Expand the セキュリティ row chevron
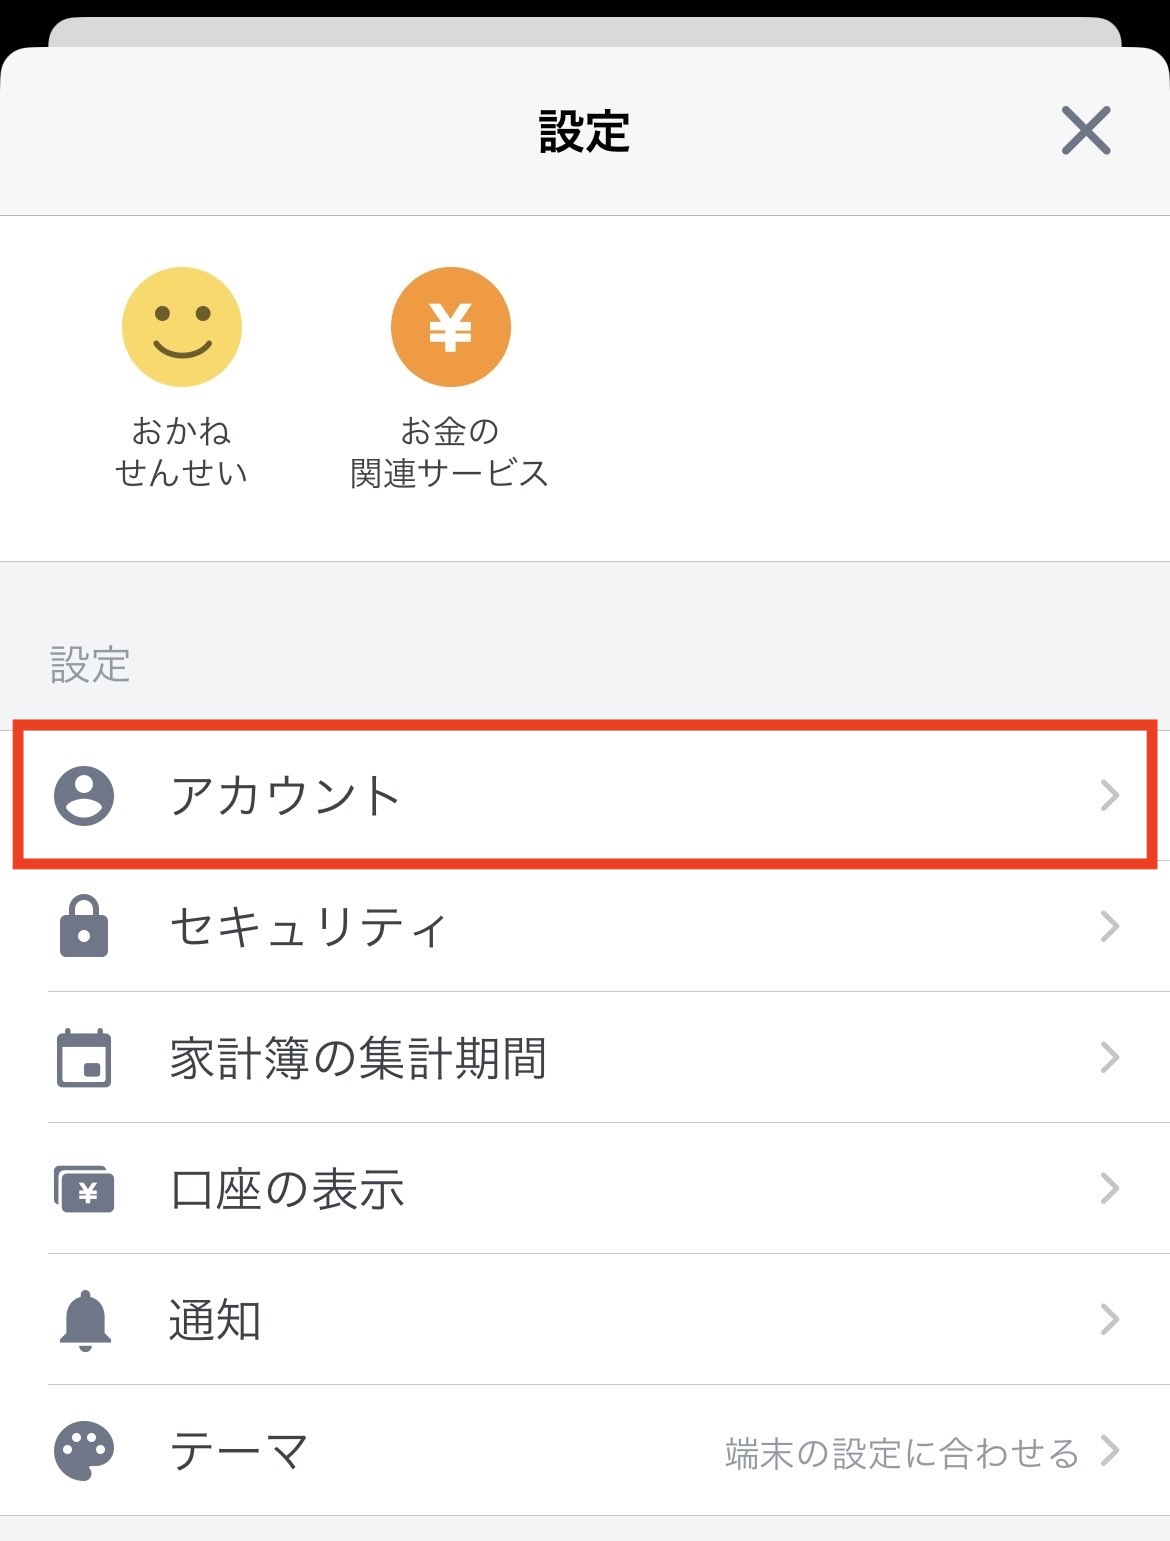 [x=1109, y=926]
